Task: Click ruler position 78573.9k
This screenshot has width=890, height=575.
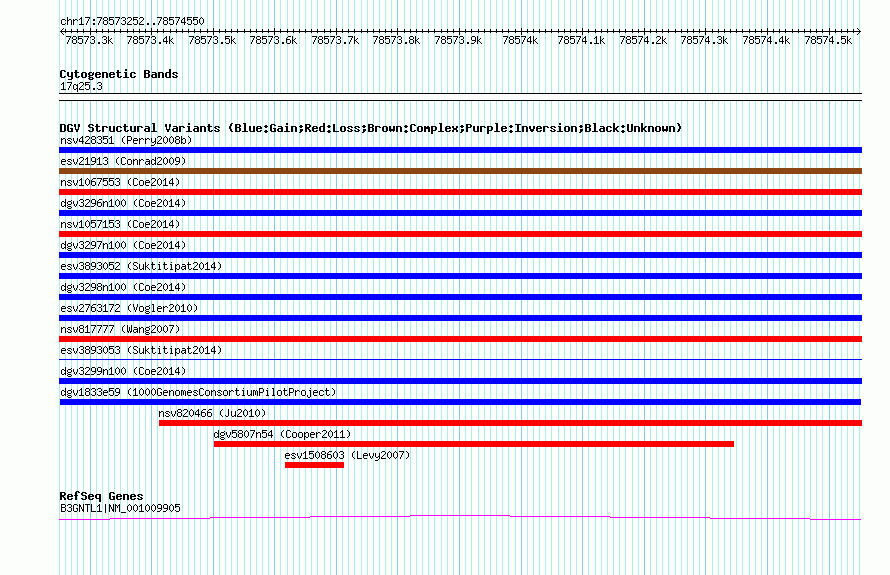Action: pyautogui.click(x=459, y=40)
